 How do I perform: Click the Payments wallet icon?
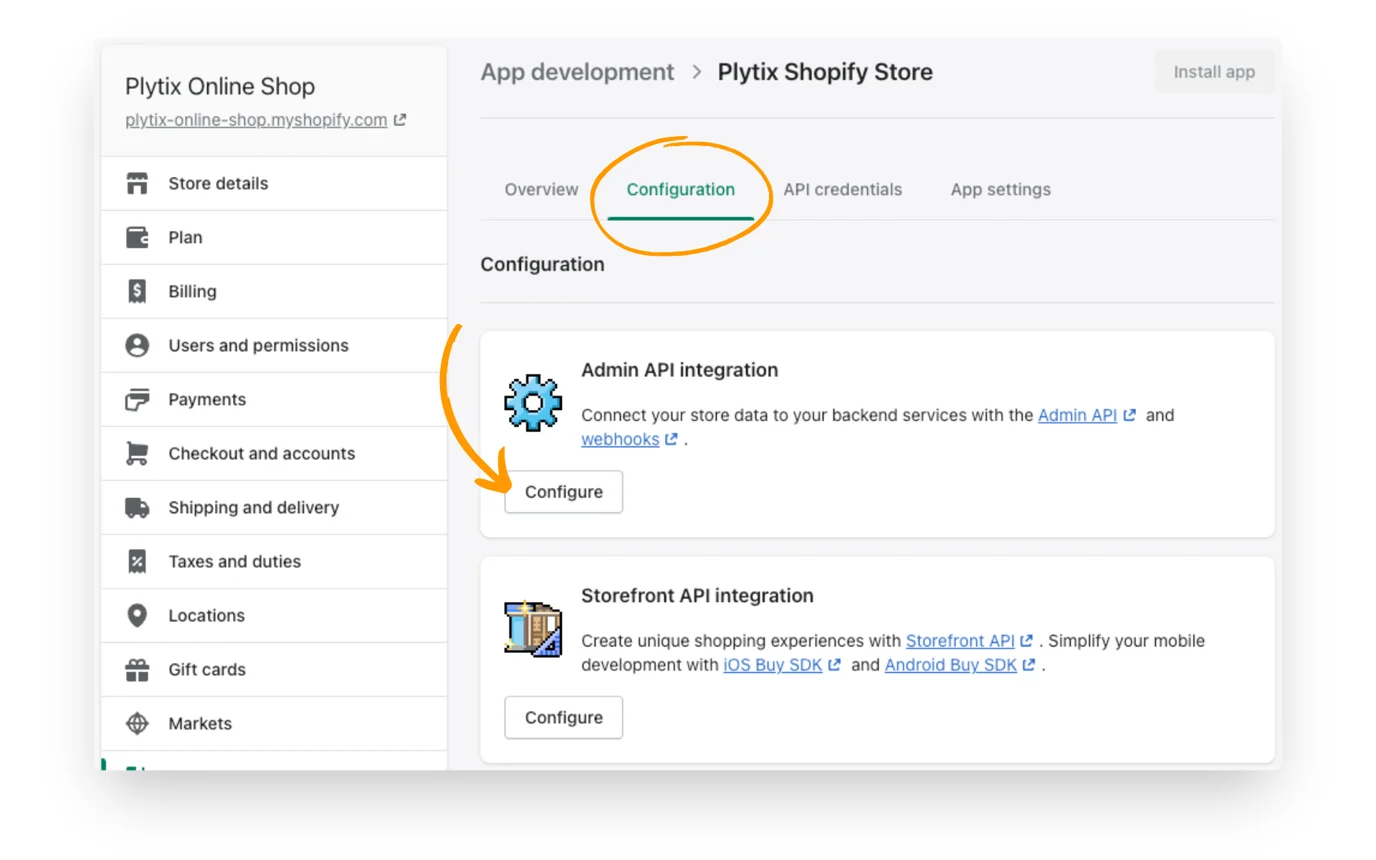coord(140,399)
